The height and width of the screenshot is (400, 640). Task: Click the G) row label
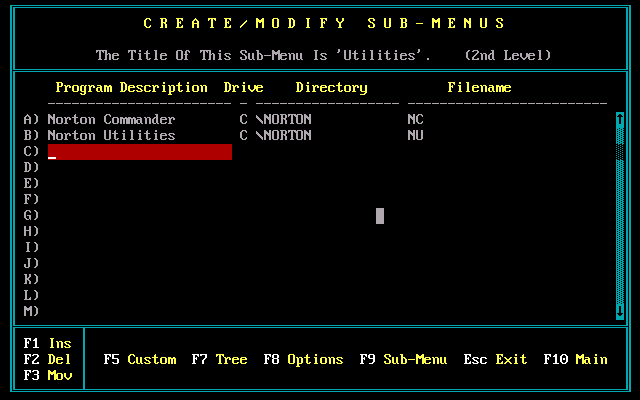(31, 215)
